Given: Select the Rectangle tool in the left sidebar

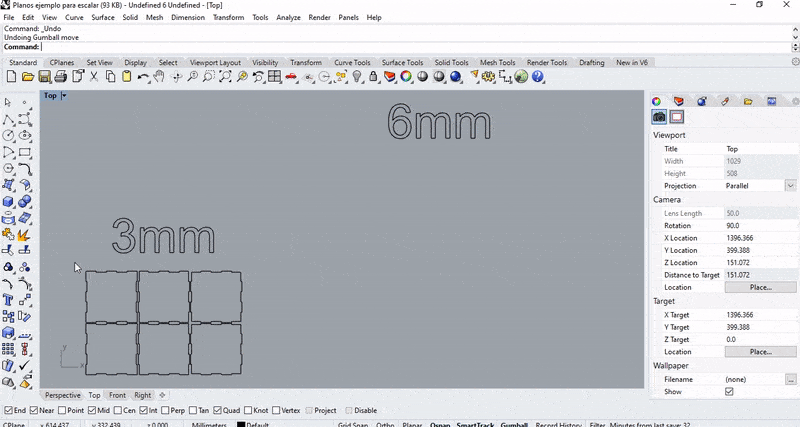Looking at the screenshot, I should [24, 152].
